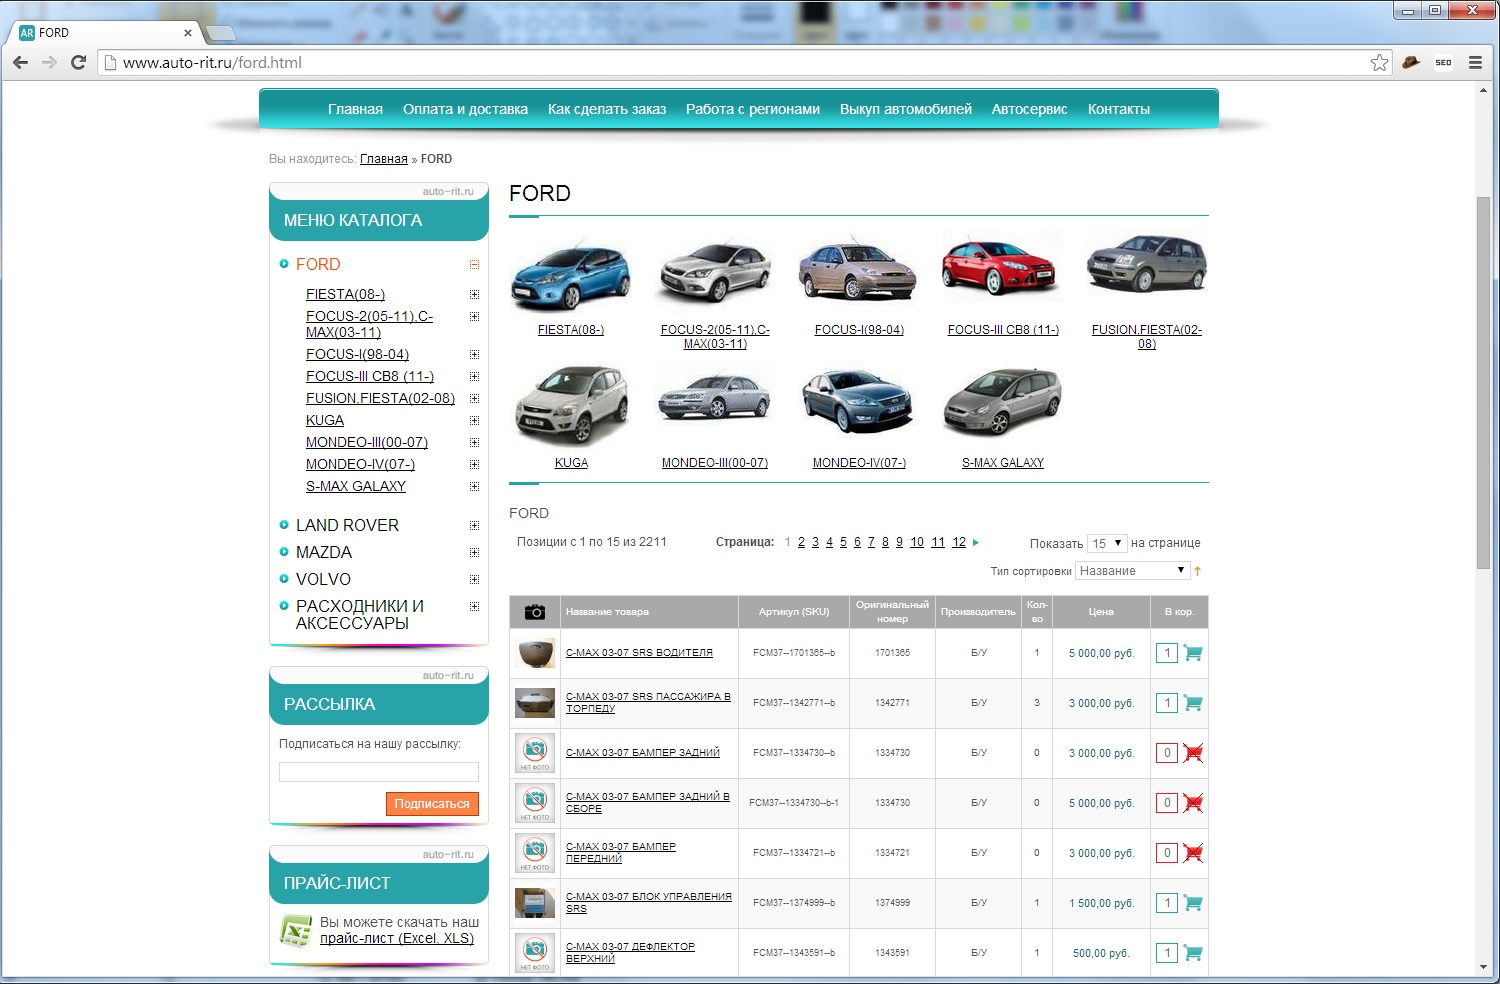The image size is (1500, 984).
Task: Select the FORD browser tab
Action: 105,33
